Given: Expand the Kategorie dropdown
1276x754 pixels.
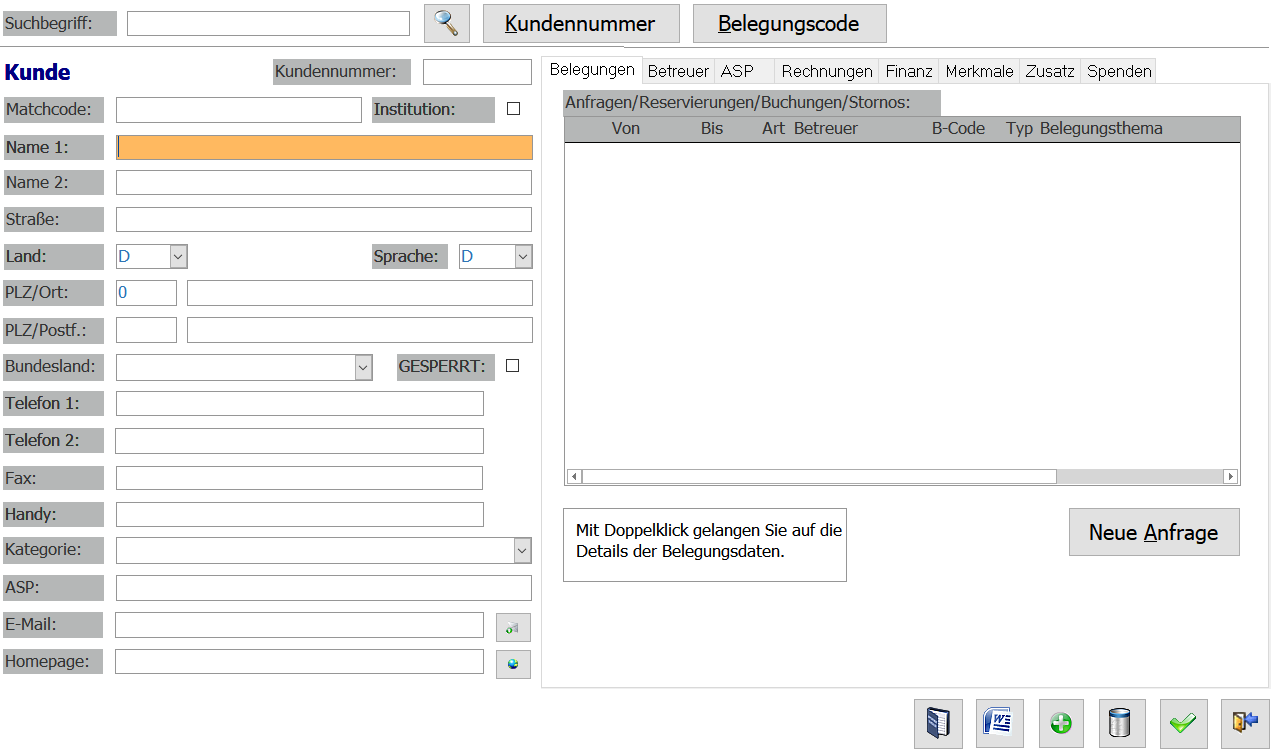Looking at the screenshot, I should click(x=522, y=550).
